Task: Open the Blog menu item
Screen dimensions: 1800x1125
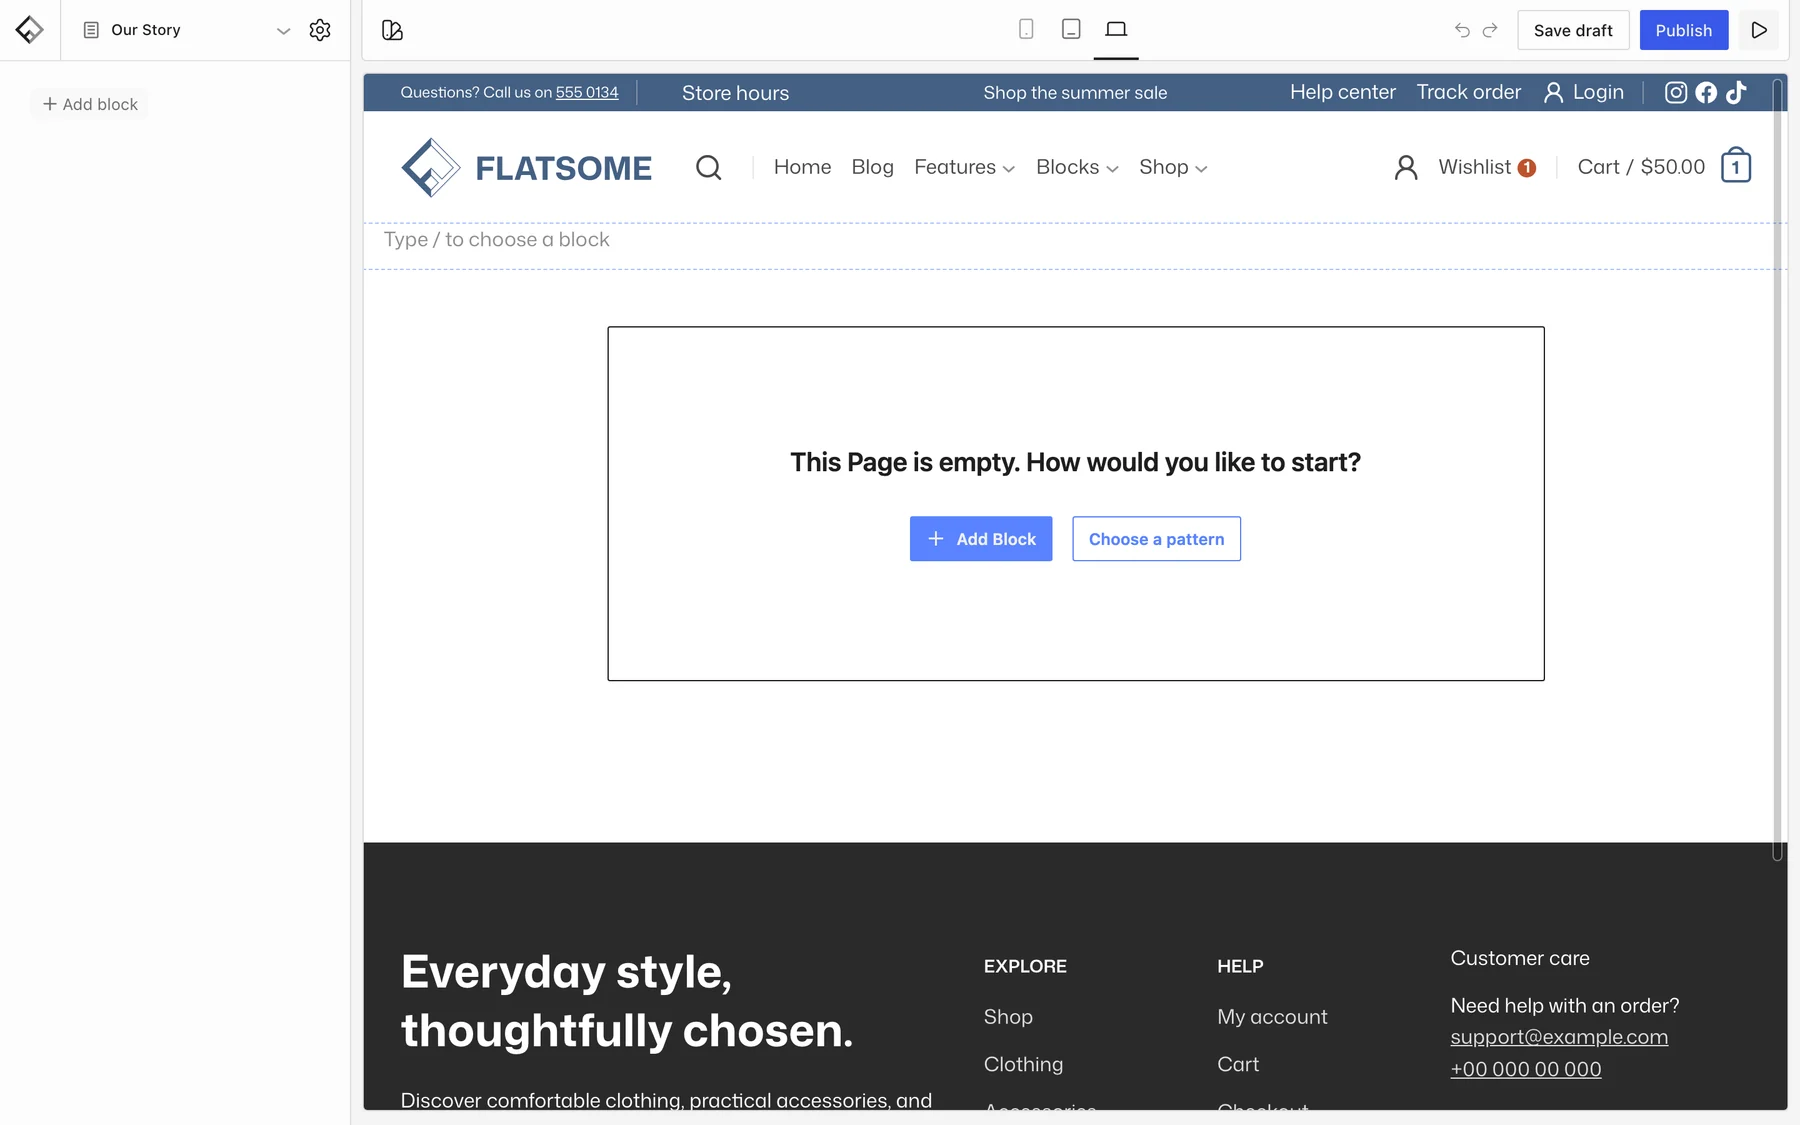Action: pos(872,167)
